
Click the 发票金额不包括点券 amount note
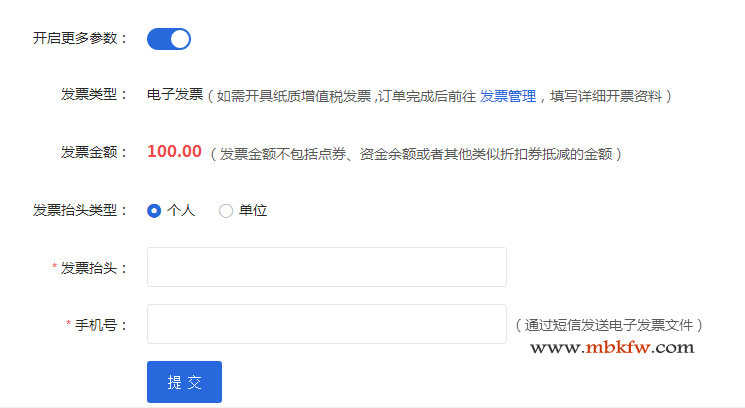(417, 154)
